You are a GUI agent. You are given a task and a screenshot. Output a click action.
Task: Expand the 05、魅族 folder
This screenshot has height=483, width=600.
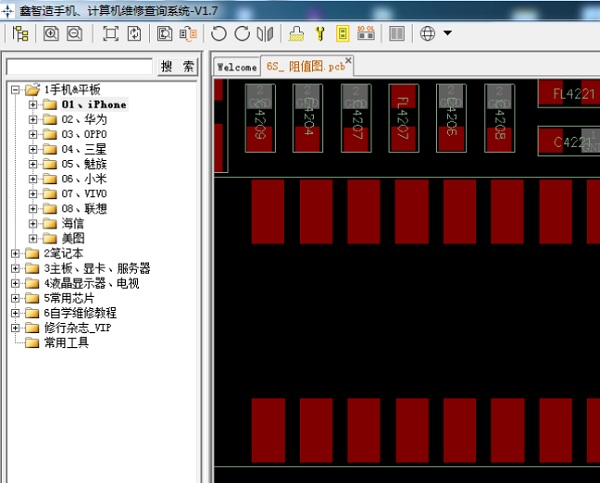pyautogui.click(x=33, y=164)
